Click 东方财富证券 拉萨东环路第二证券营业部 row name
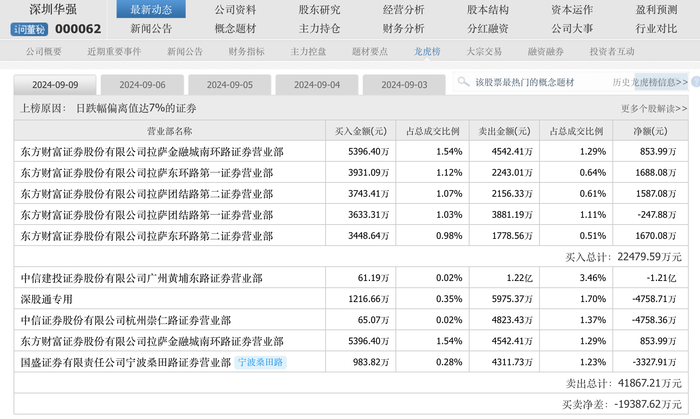700x419 pixels. pyautogui.click(x=146, y=236)
